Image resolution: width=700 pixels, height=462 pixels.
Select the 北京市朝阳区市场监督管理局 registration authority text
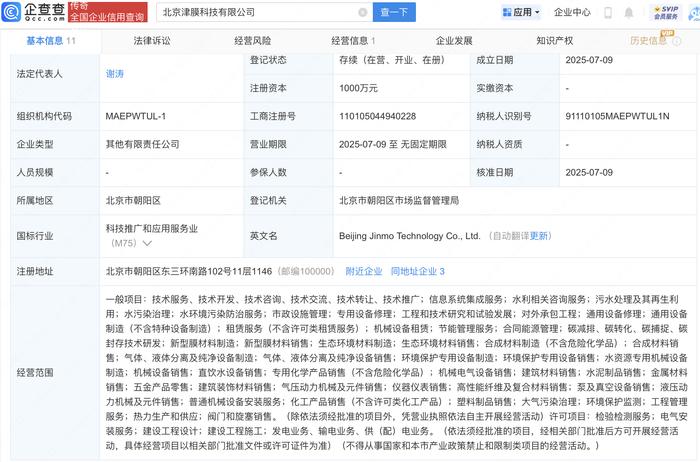tap(399, 201)
